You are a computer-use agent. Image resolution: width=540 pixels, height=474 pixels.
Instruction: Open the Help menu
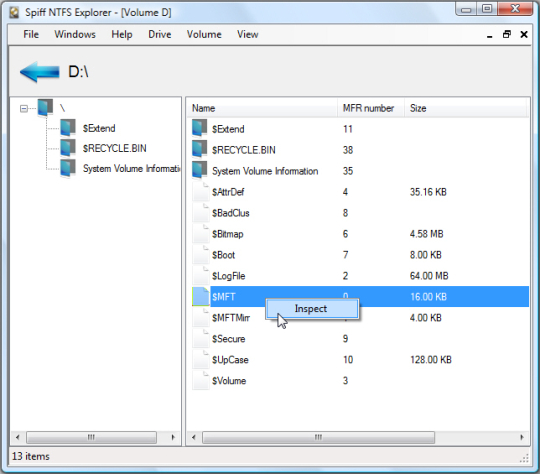(x=122, y=34)
